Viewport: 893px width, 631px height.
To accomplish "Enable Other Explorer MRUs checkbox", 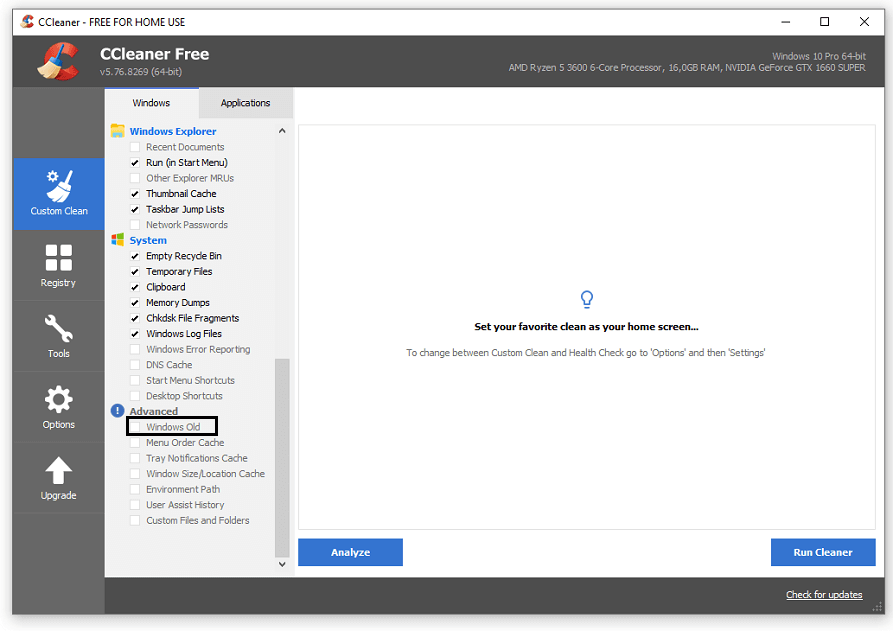I will (x=135, y=178).
